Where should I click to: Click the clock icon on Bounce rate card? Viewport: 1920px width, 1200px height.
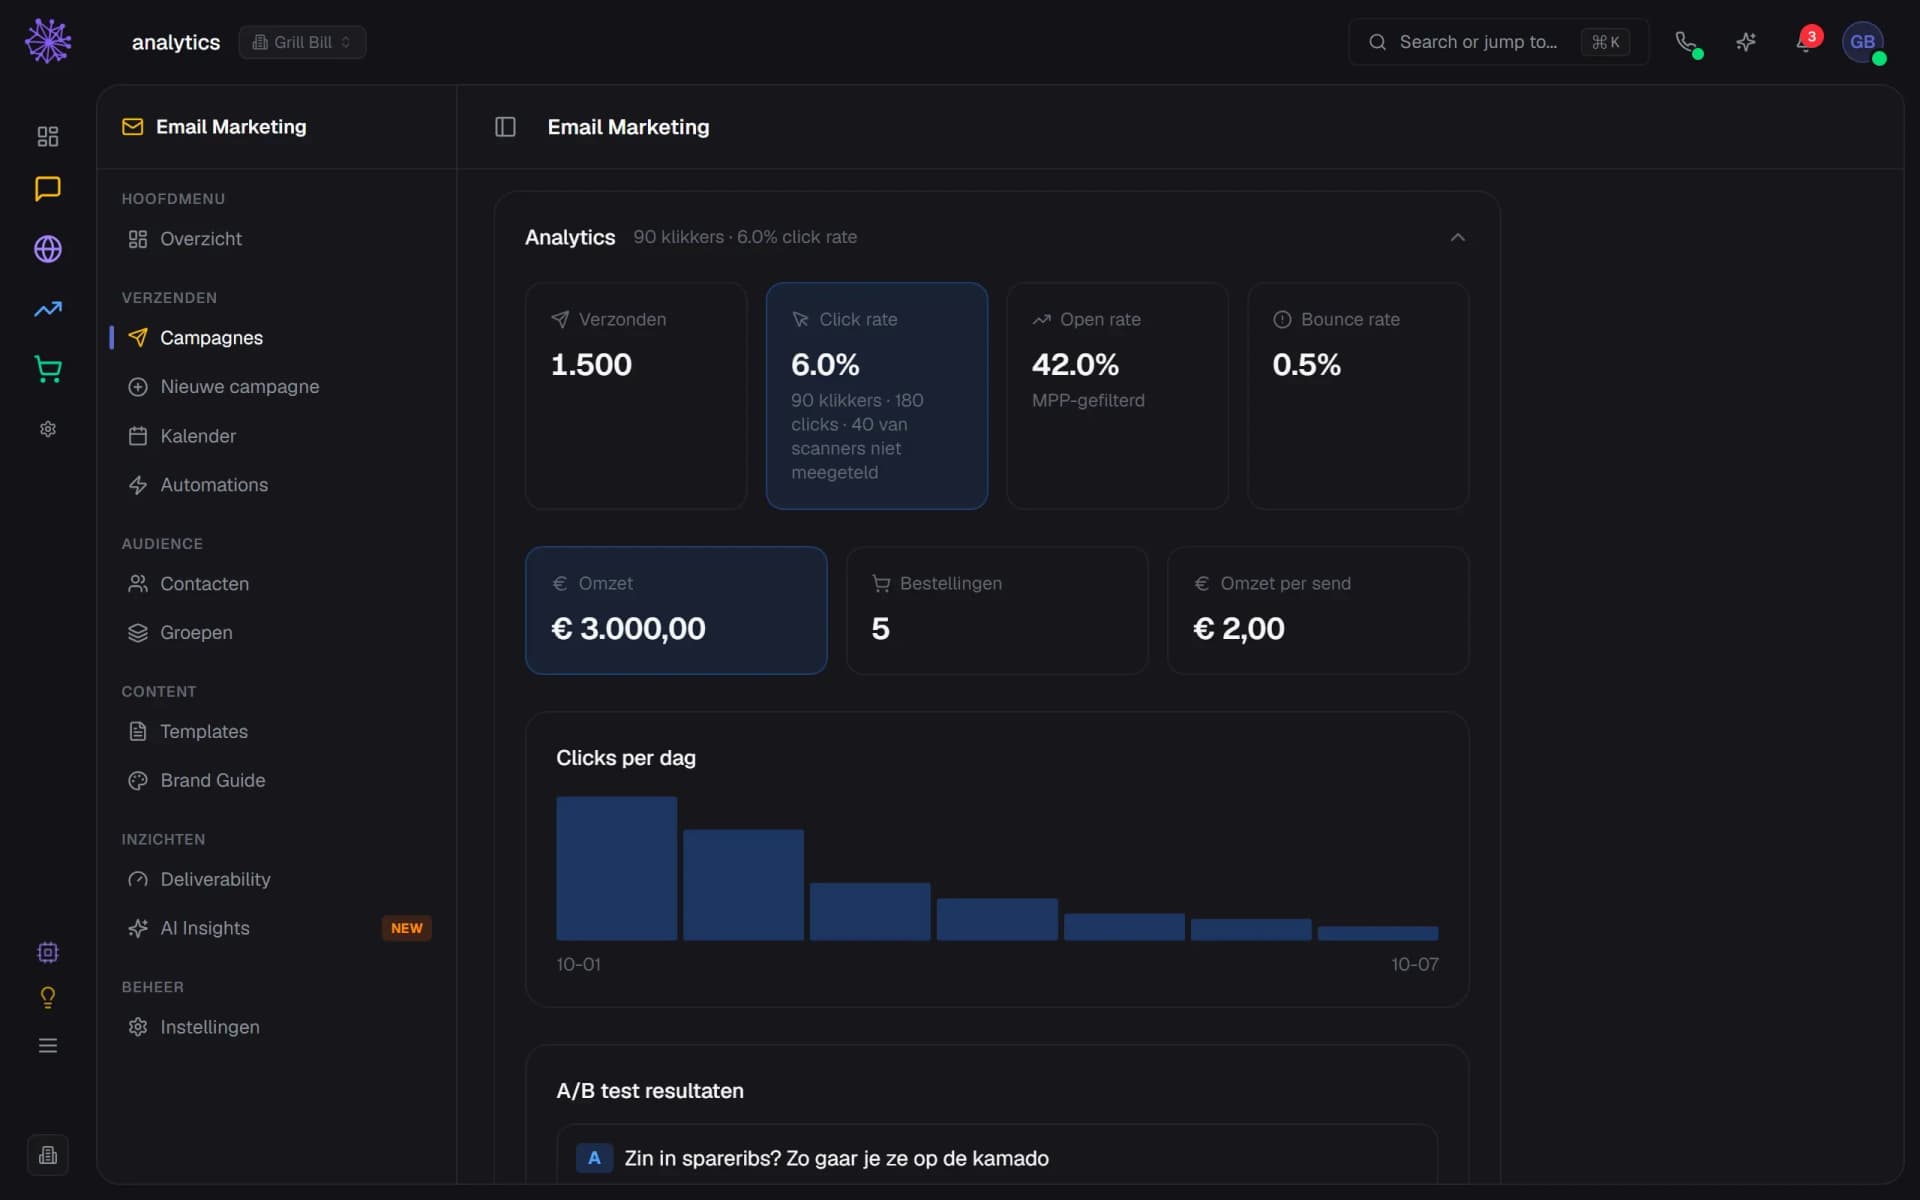[x=1282, y=319]
